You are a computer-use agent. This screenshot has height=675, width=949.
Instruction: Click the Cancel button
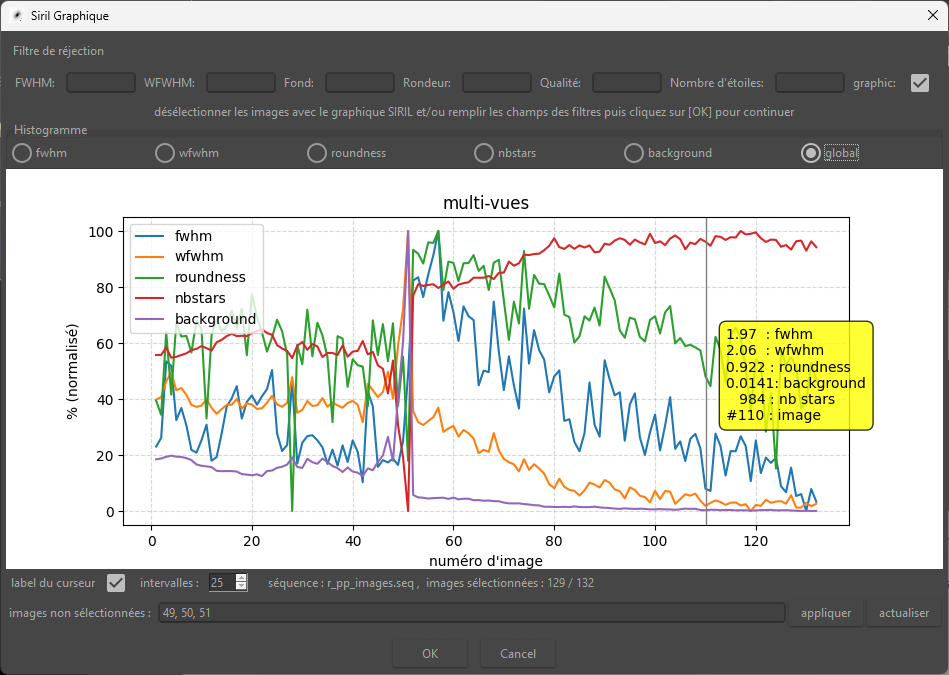coord(517,654)
